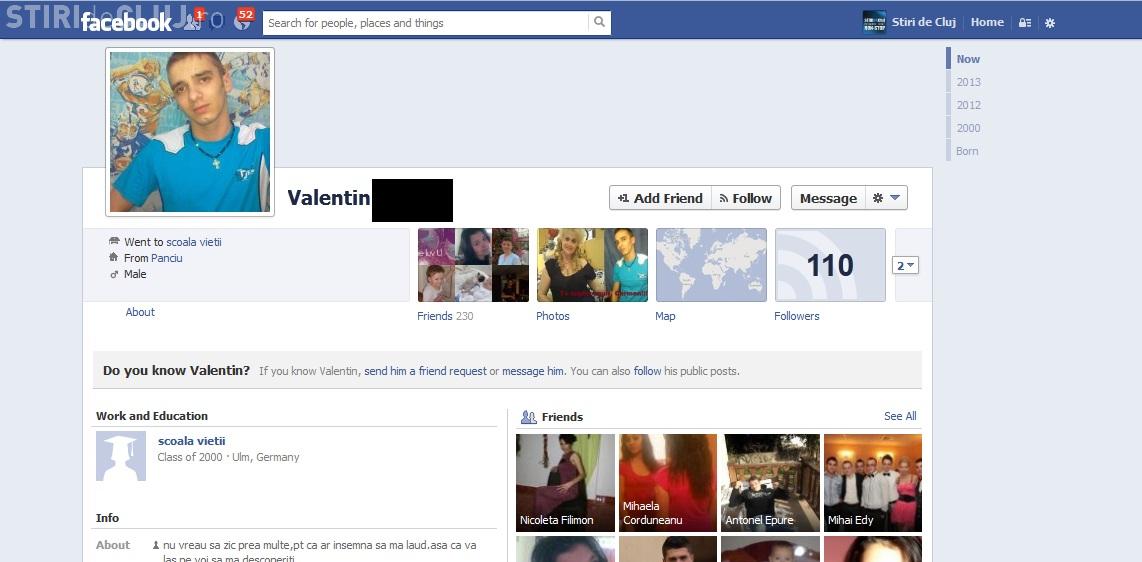The image size is (1142, 562).
Task: Open notifications globe with 52 badge
Action: click(x=241, y=21)
